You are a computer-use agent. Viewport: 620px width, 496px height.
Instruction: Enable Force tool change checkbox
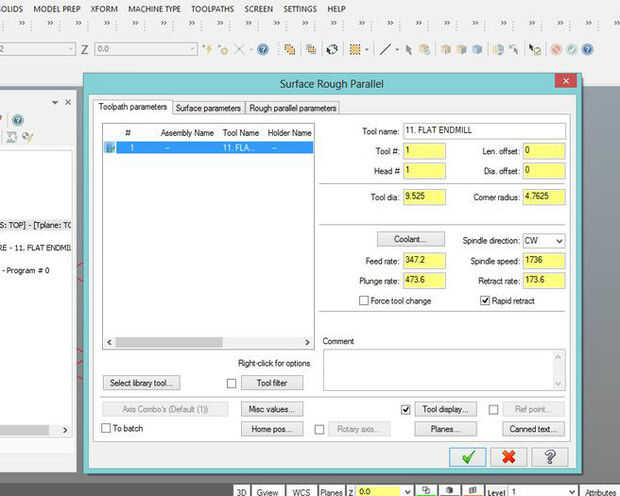coord(364,300)
